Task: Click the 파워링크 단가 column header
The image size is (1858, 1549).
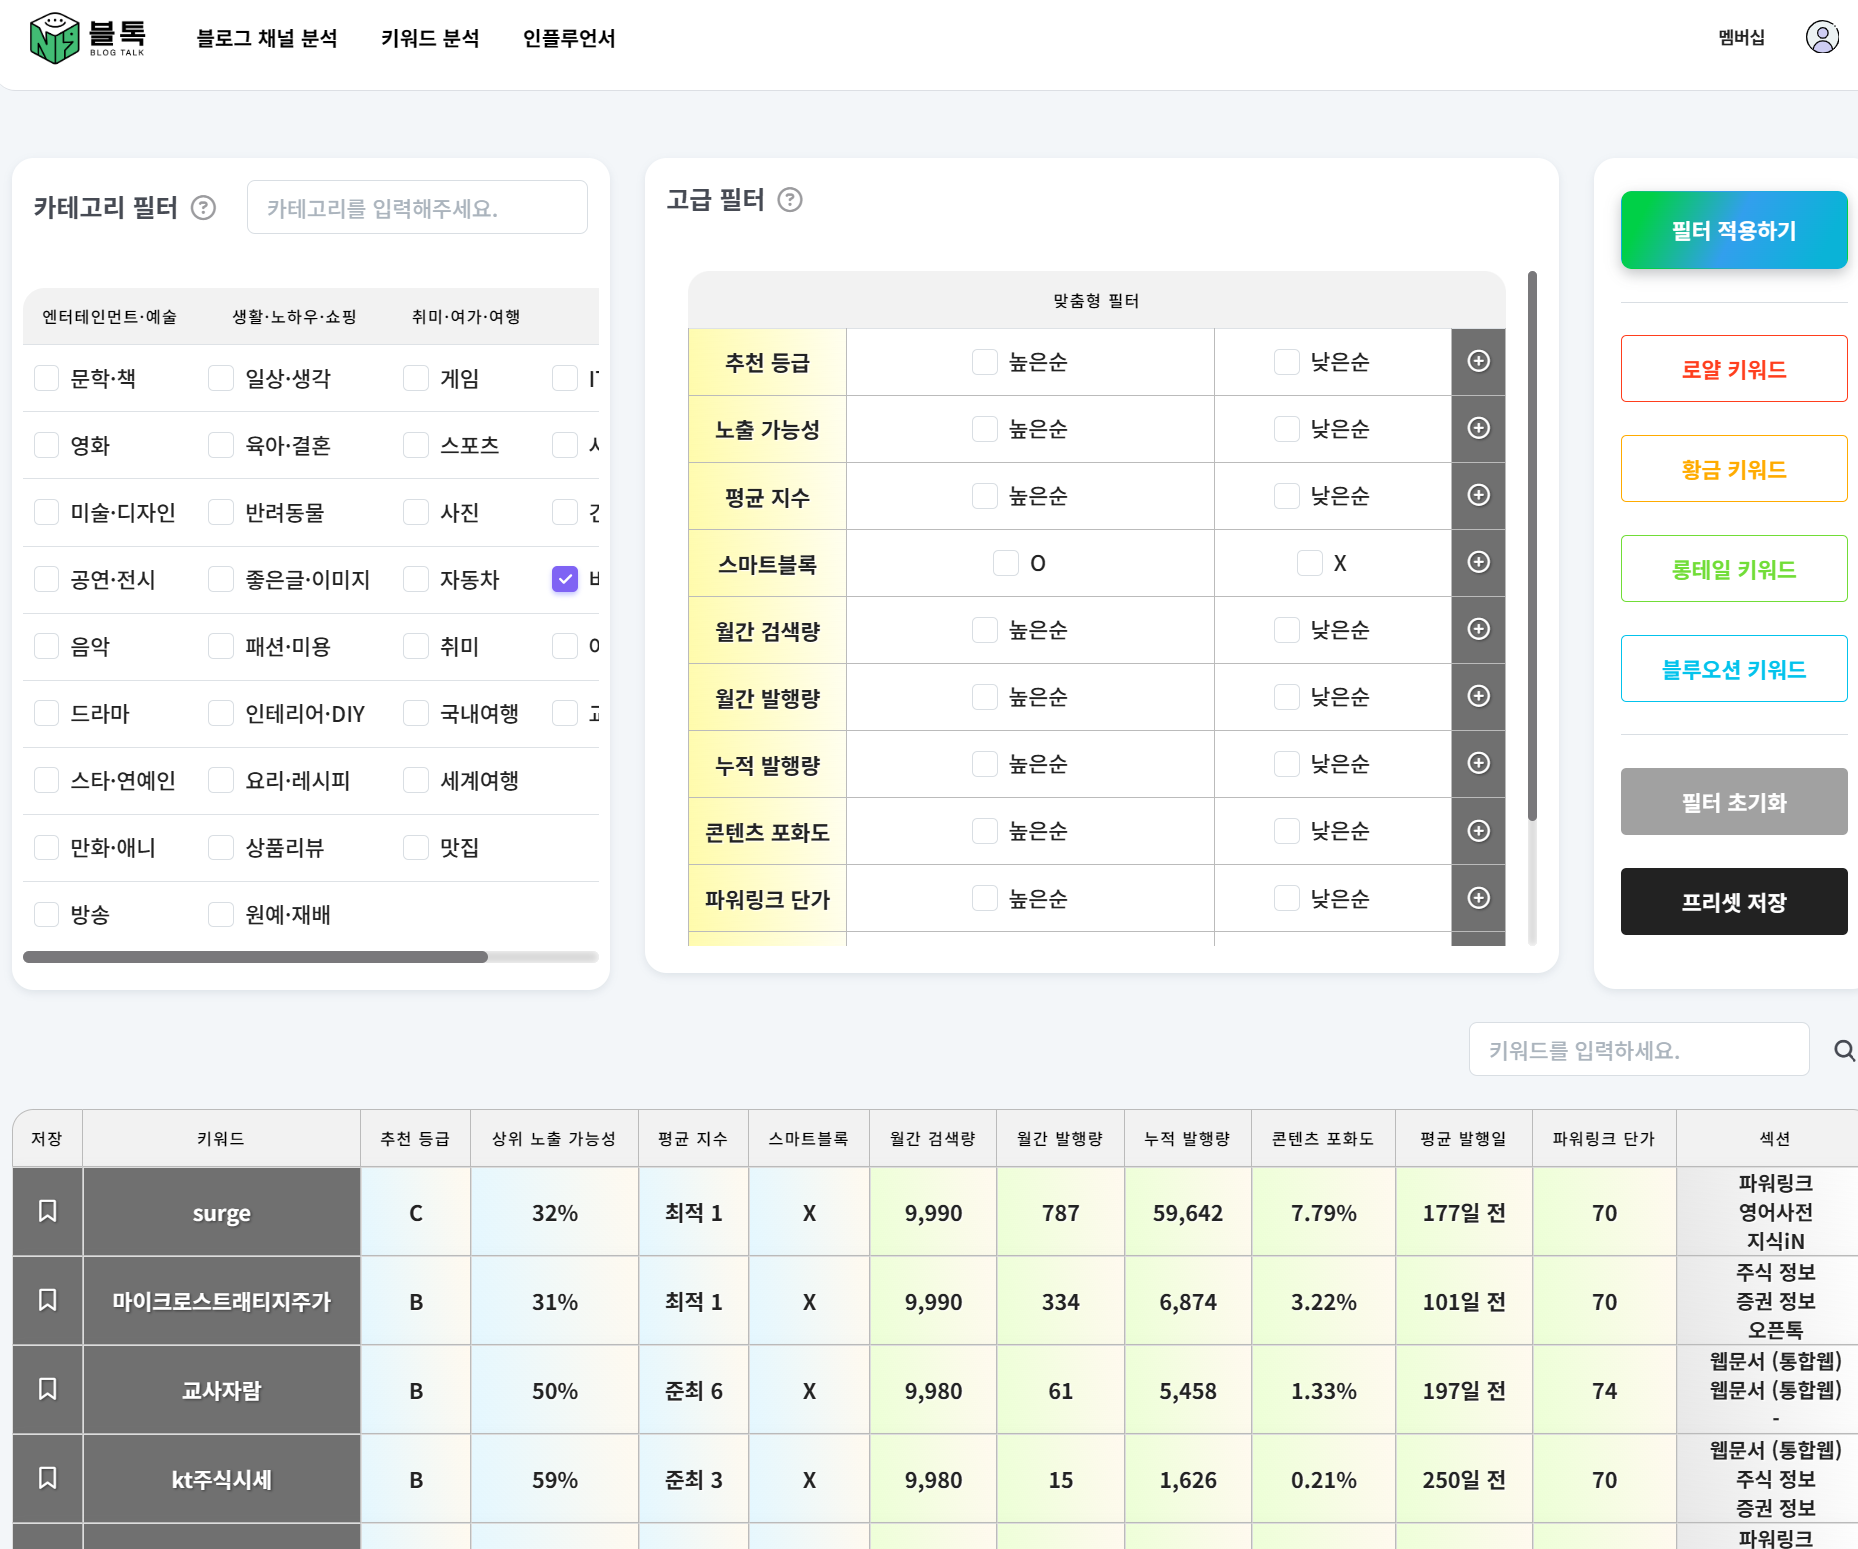Action: [x=1604, y=1138]
